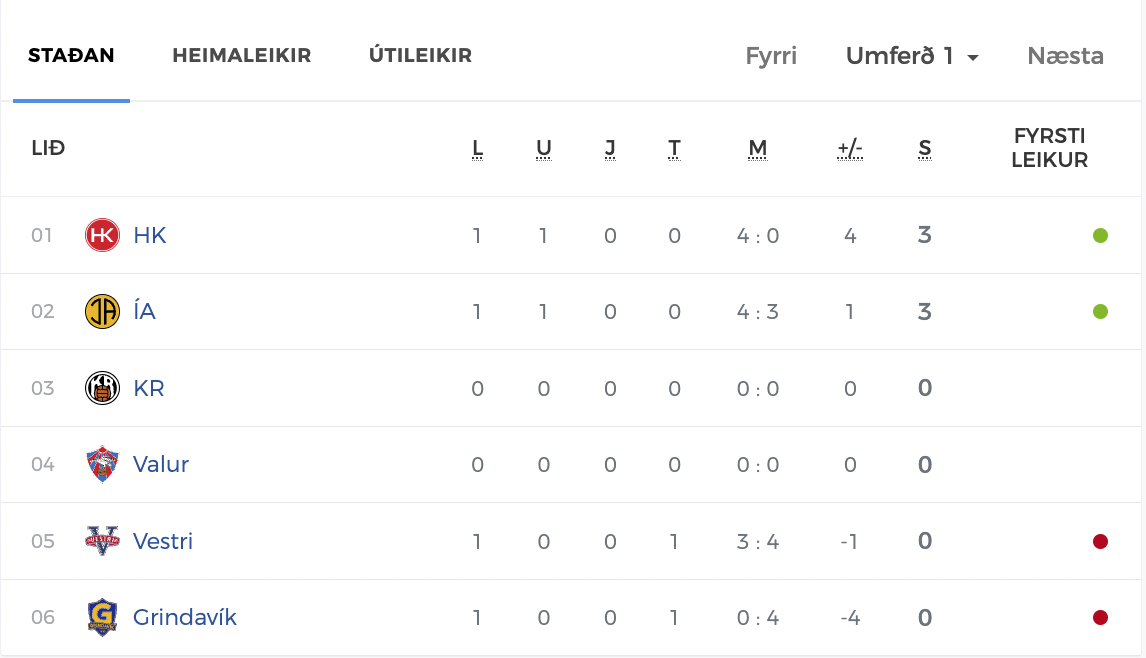Viewport: 1146px width, 658px height.
Task: Switch to the Heimaleikir tab
Action: point(242,56)
